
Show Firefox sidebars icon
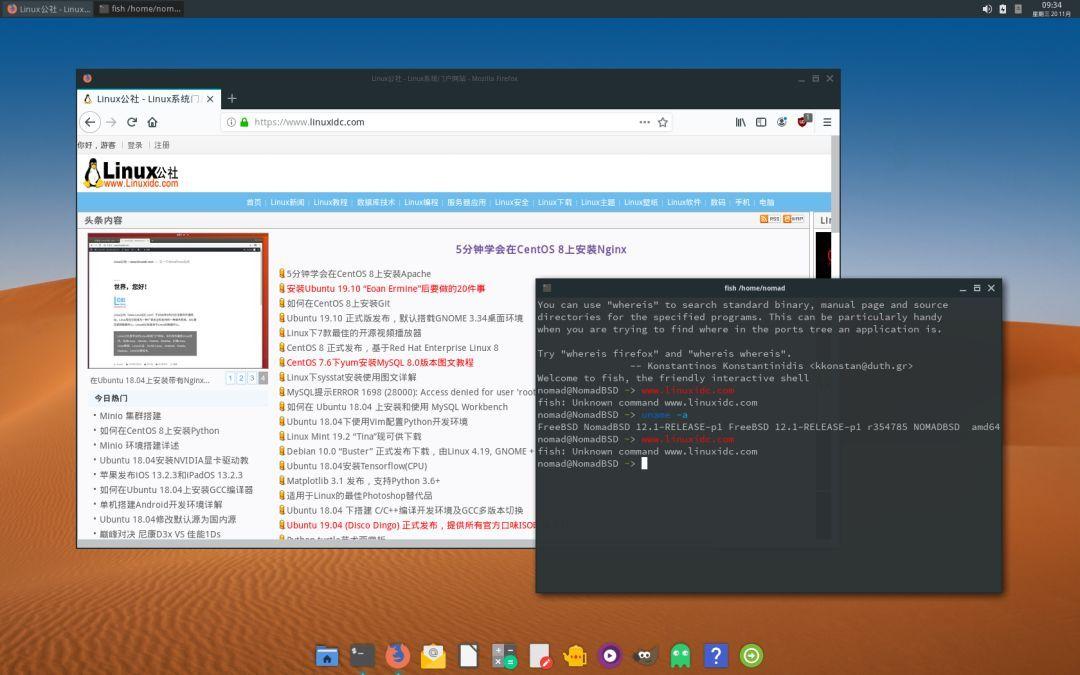(x=761, y=122)
